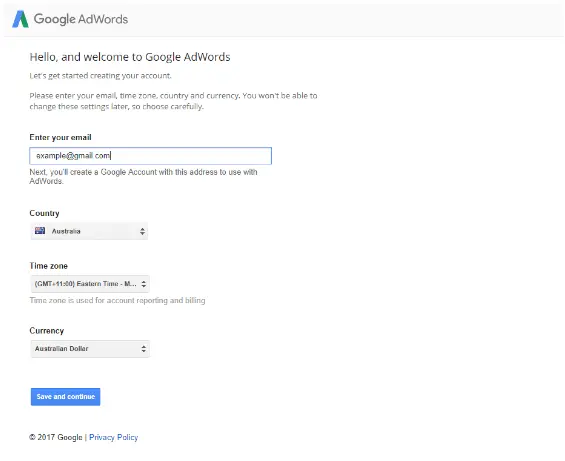Click the 'Please enter your email, time zone' paragraph
The height and width of the screenshot is (461, 565).
173,101
